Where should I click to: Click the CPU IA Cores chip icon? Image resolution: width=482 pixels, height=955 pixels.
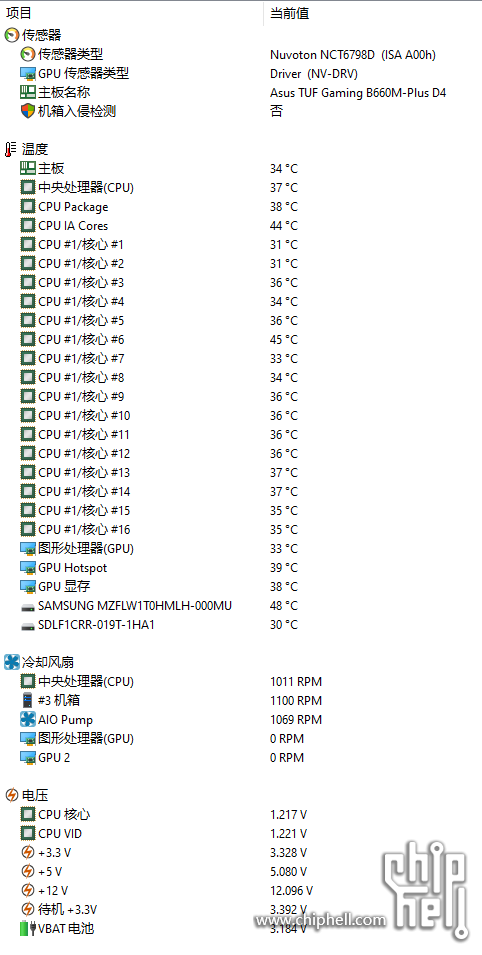28,226
